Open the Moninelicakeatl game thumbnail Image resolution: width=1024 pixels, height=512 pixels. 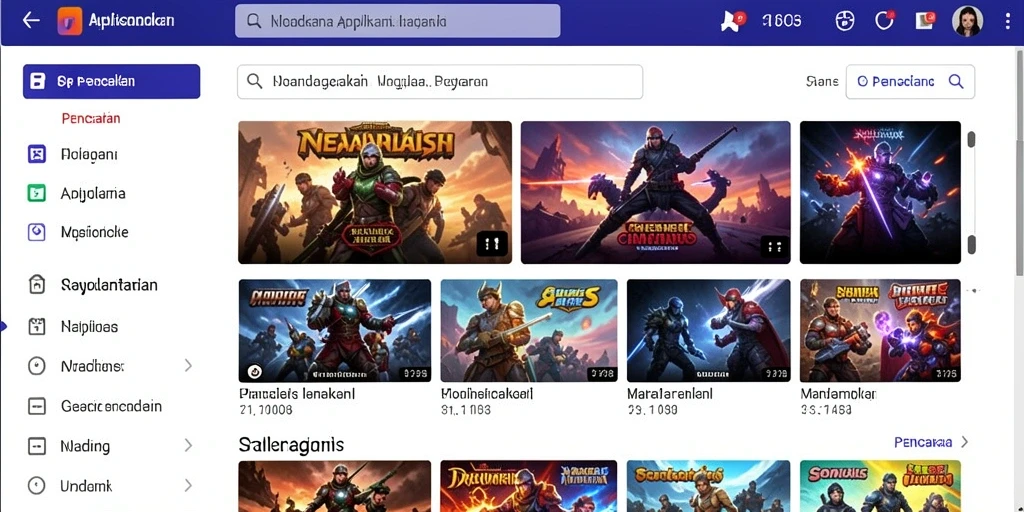[529, 330]
